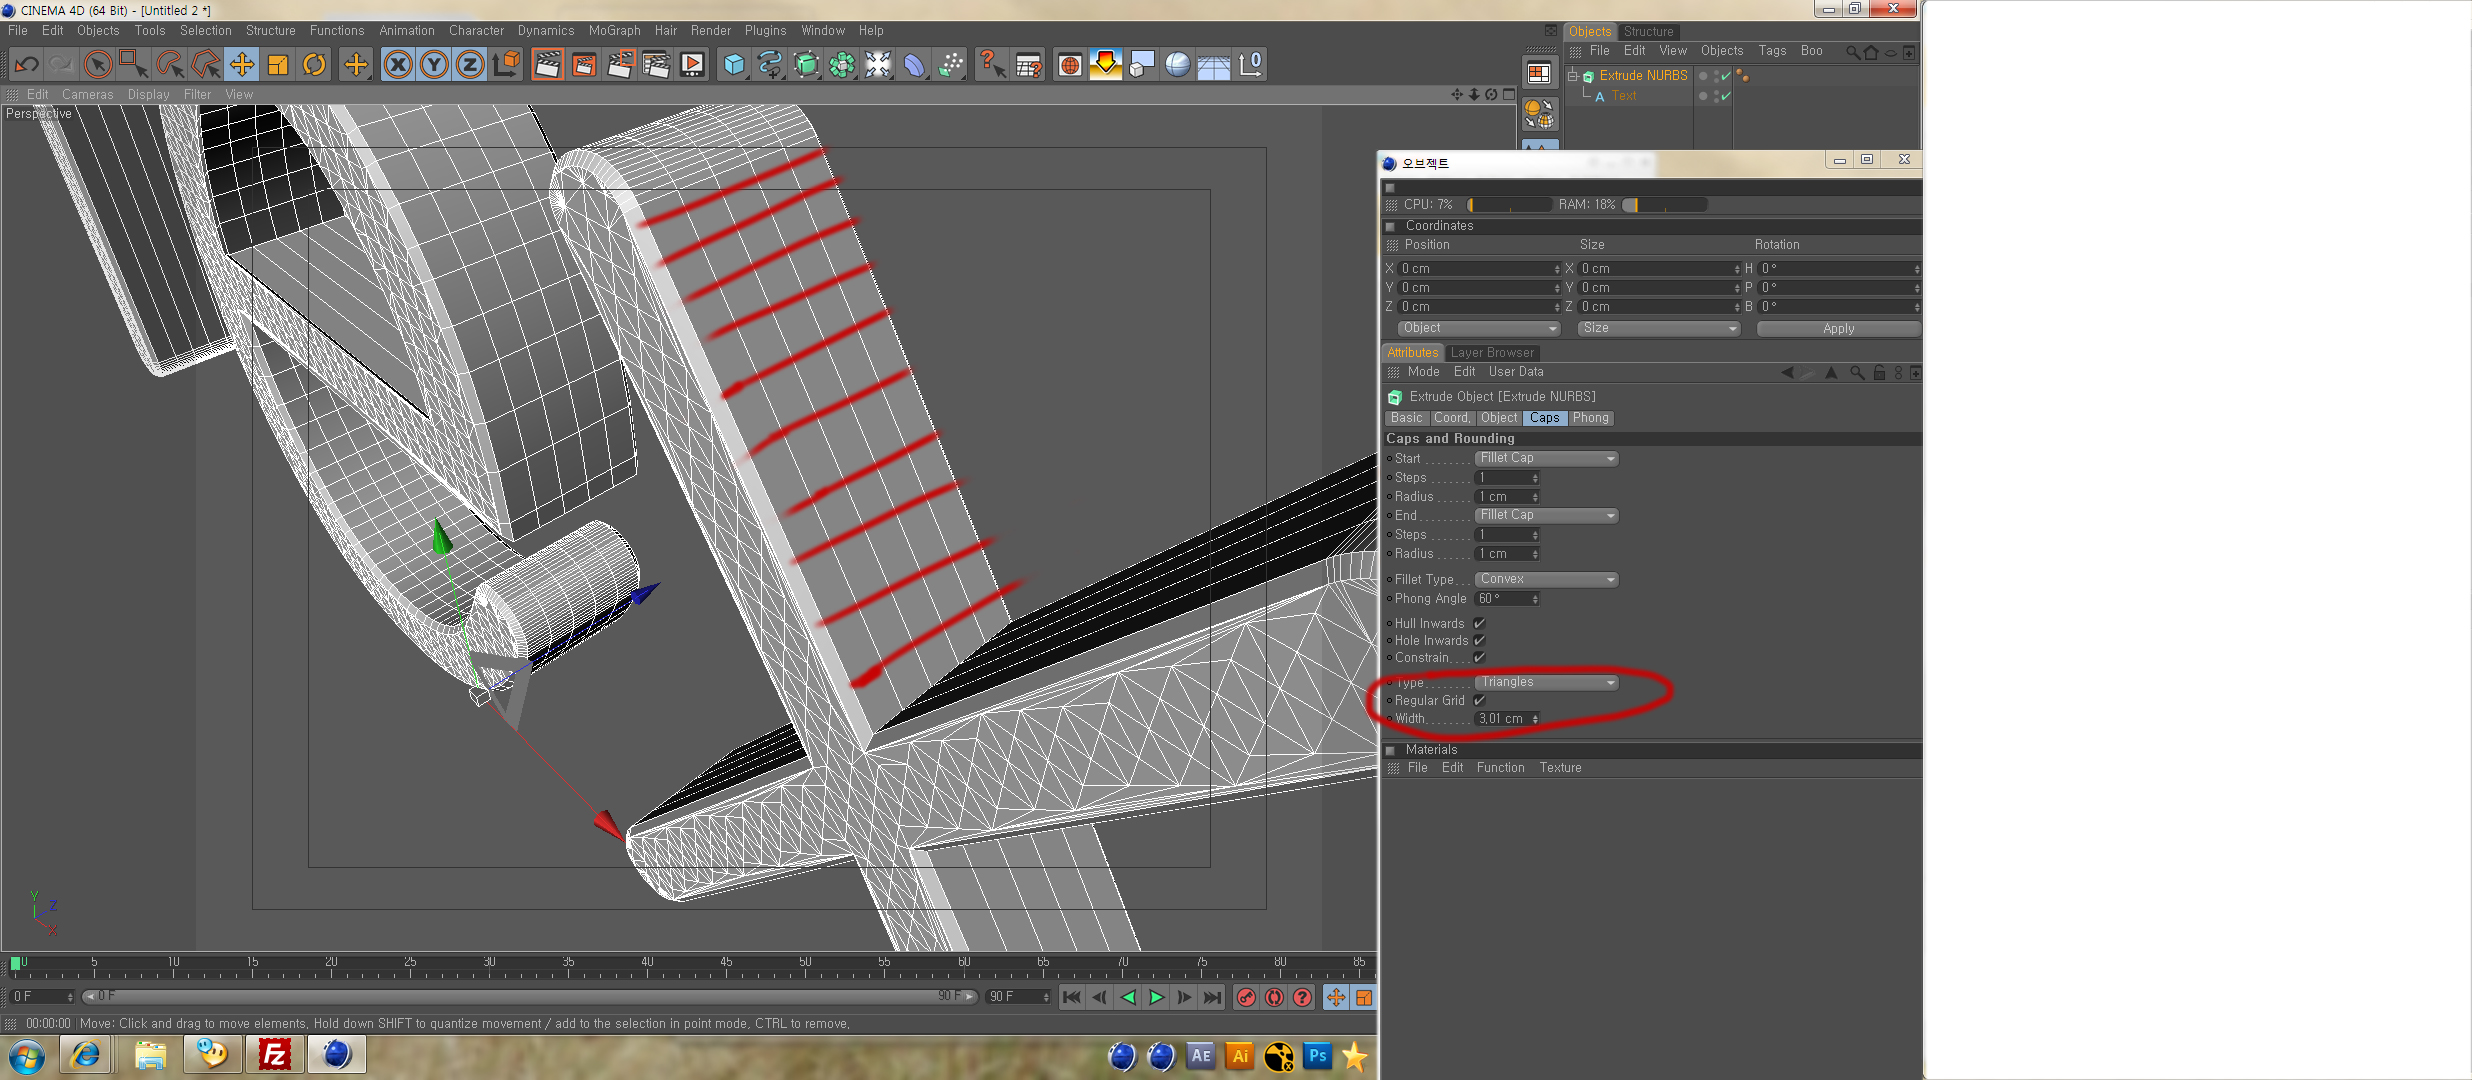
Task: Open the particle emitter icon
Action: click(951, 65)
